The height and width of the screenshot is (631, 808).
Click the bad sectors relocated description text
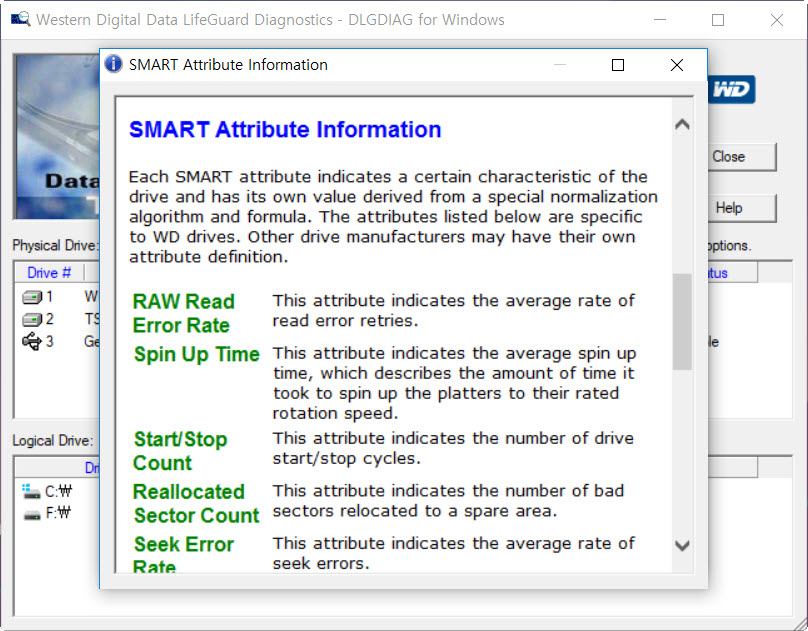(x=448, y=501)
